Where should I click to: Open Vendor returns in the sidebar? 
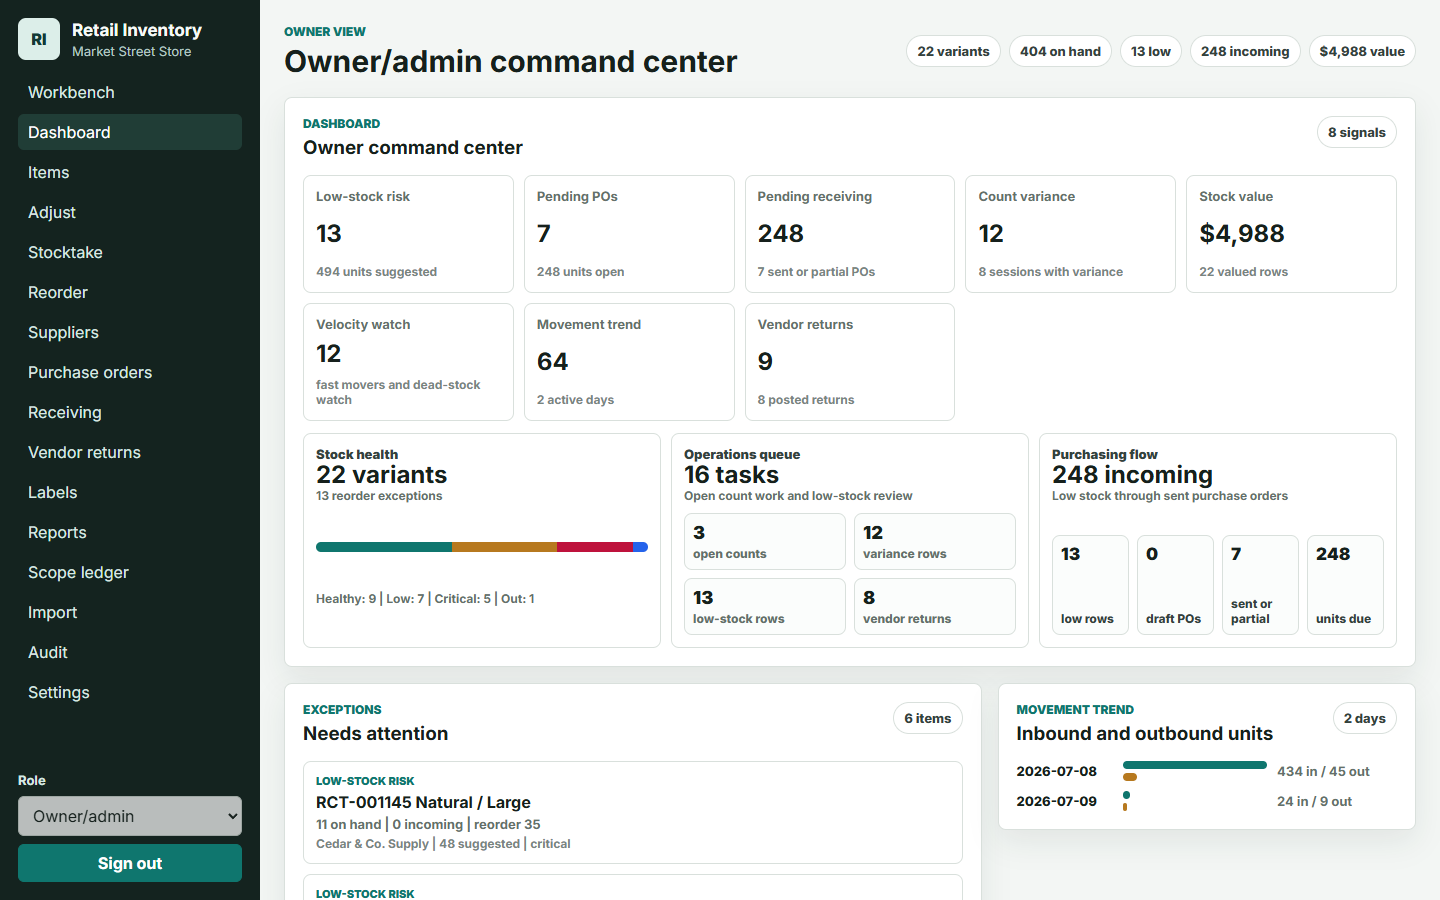point(130,452)
